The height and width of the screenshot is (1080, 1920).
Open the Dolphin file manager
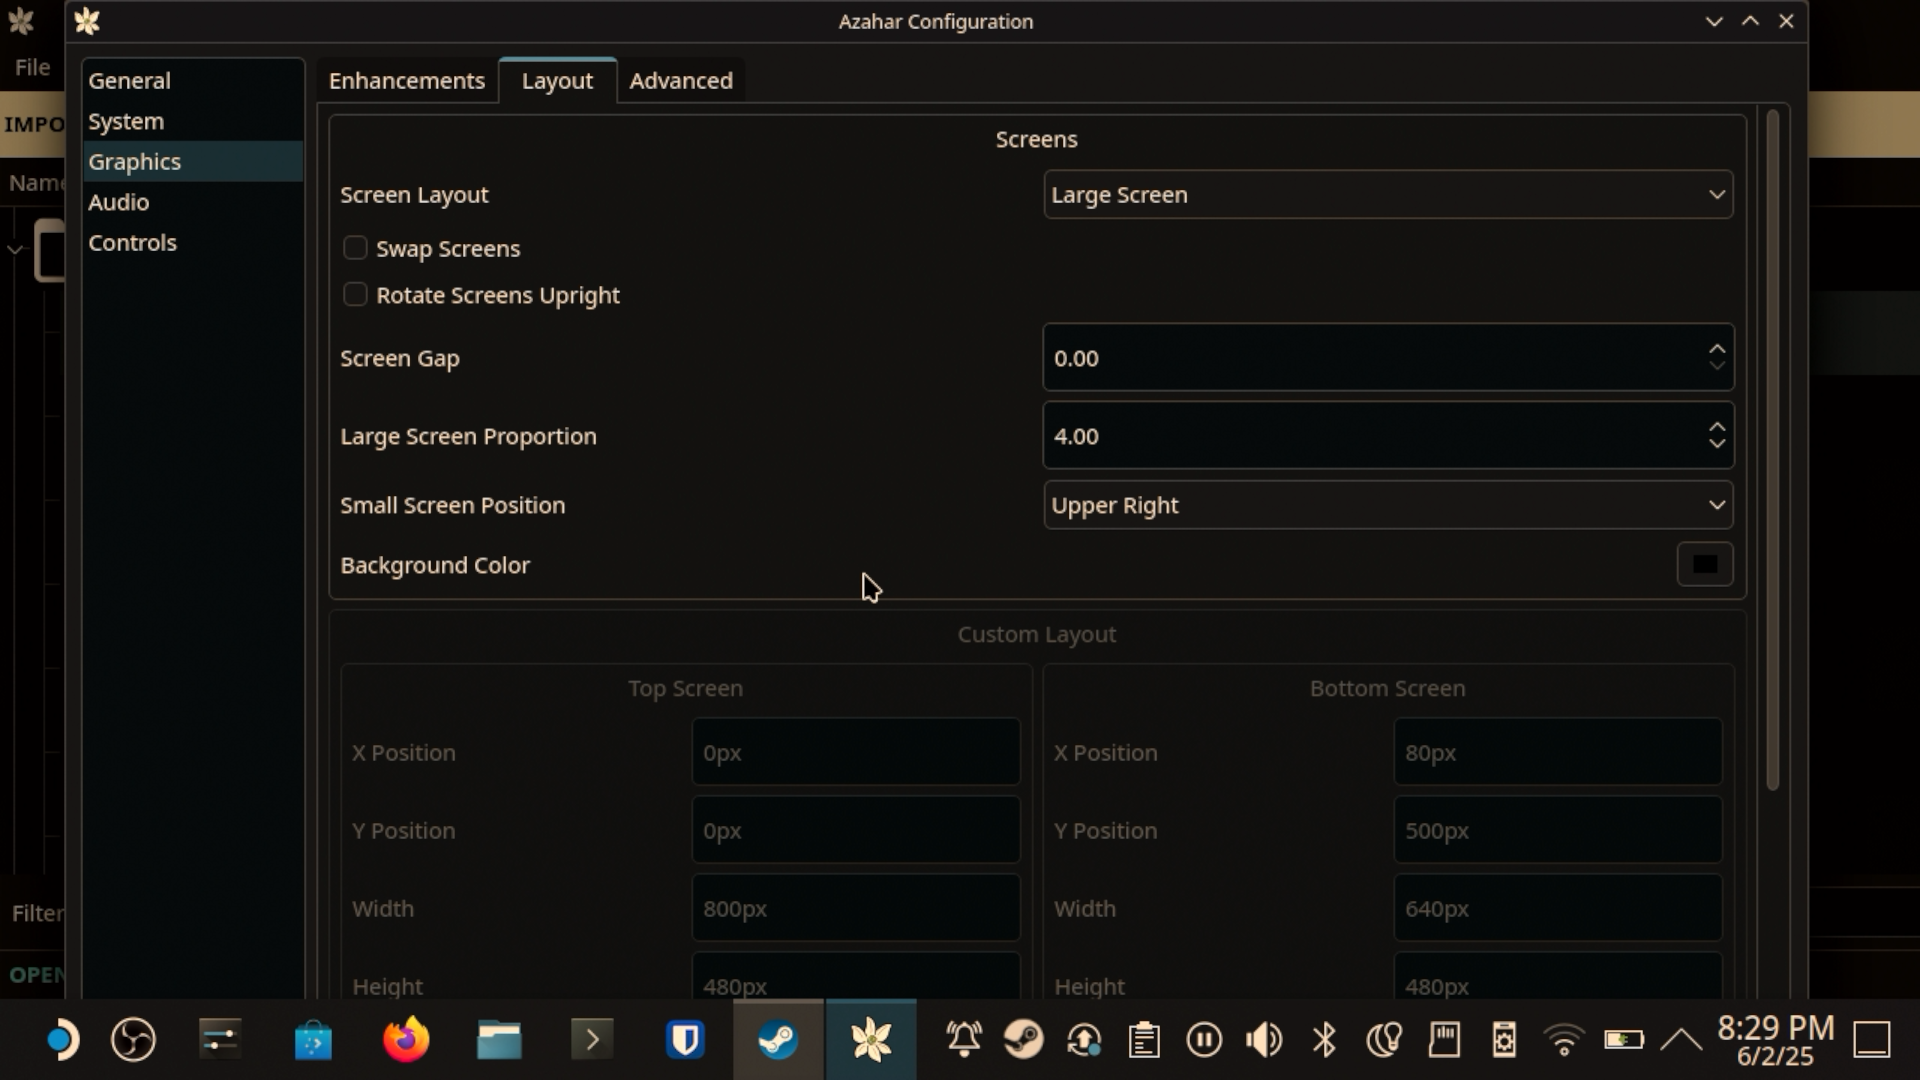pos(499,1040)
